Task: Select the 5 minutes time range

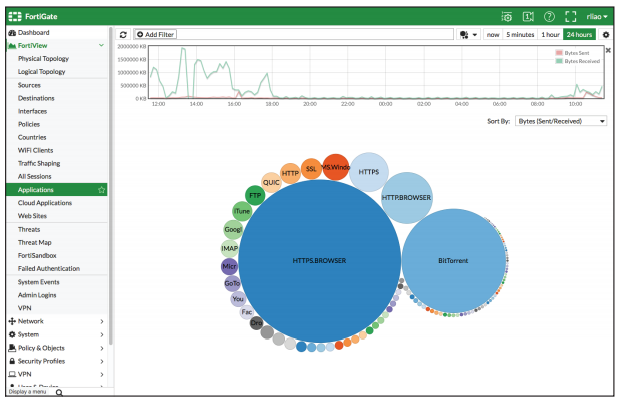Action: pos(520,35)
